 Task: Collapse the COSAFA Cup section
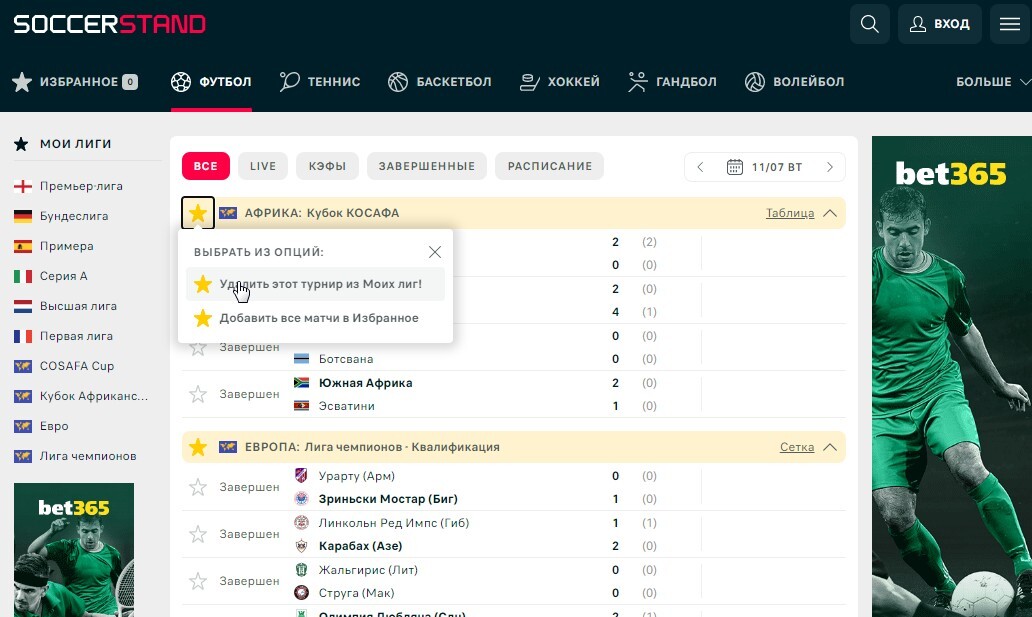point(829,213)
